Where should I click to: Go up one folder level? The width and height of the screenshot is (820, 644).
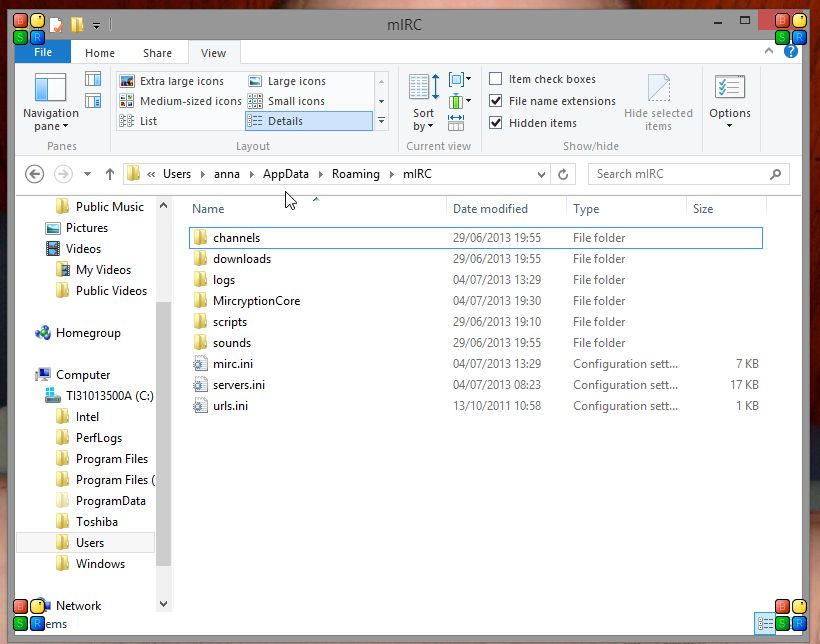click(x=109, y=174)
